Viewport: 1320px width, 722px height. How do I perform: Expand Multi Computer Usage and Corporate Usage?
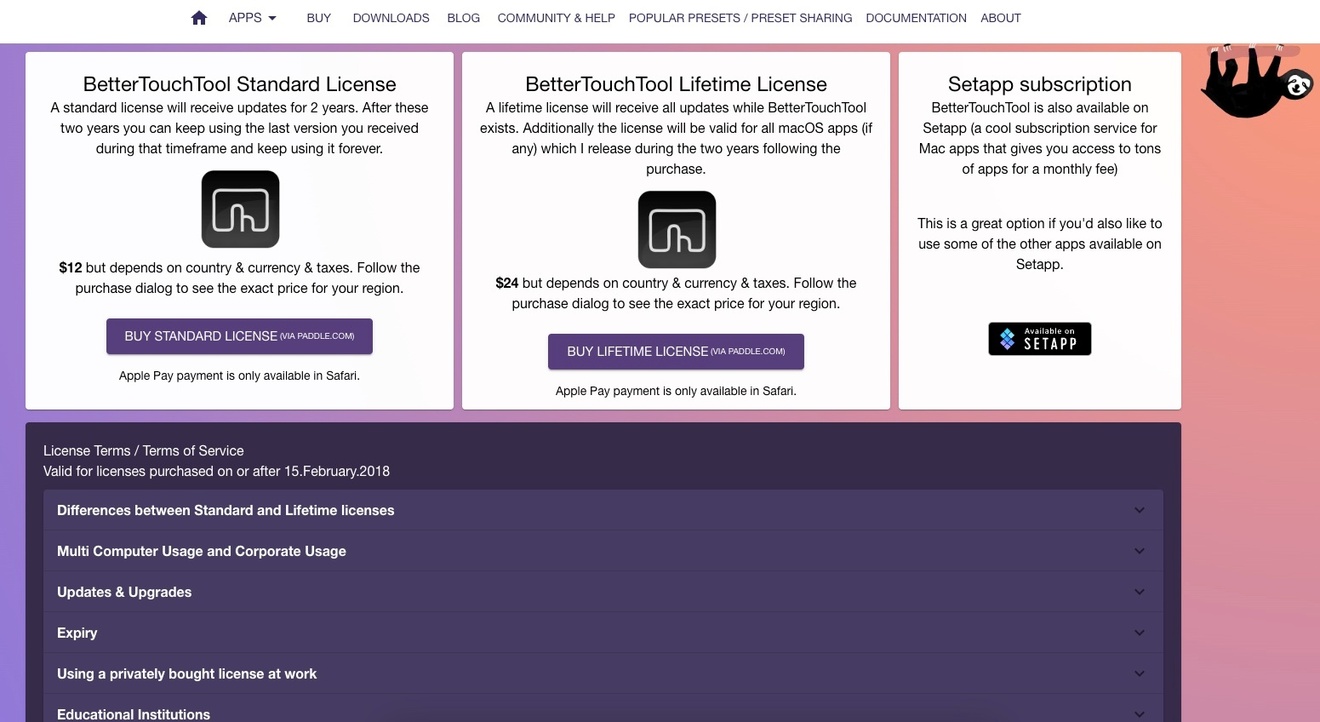pos(603,551)
